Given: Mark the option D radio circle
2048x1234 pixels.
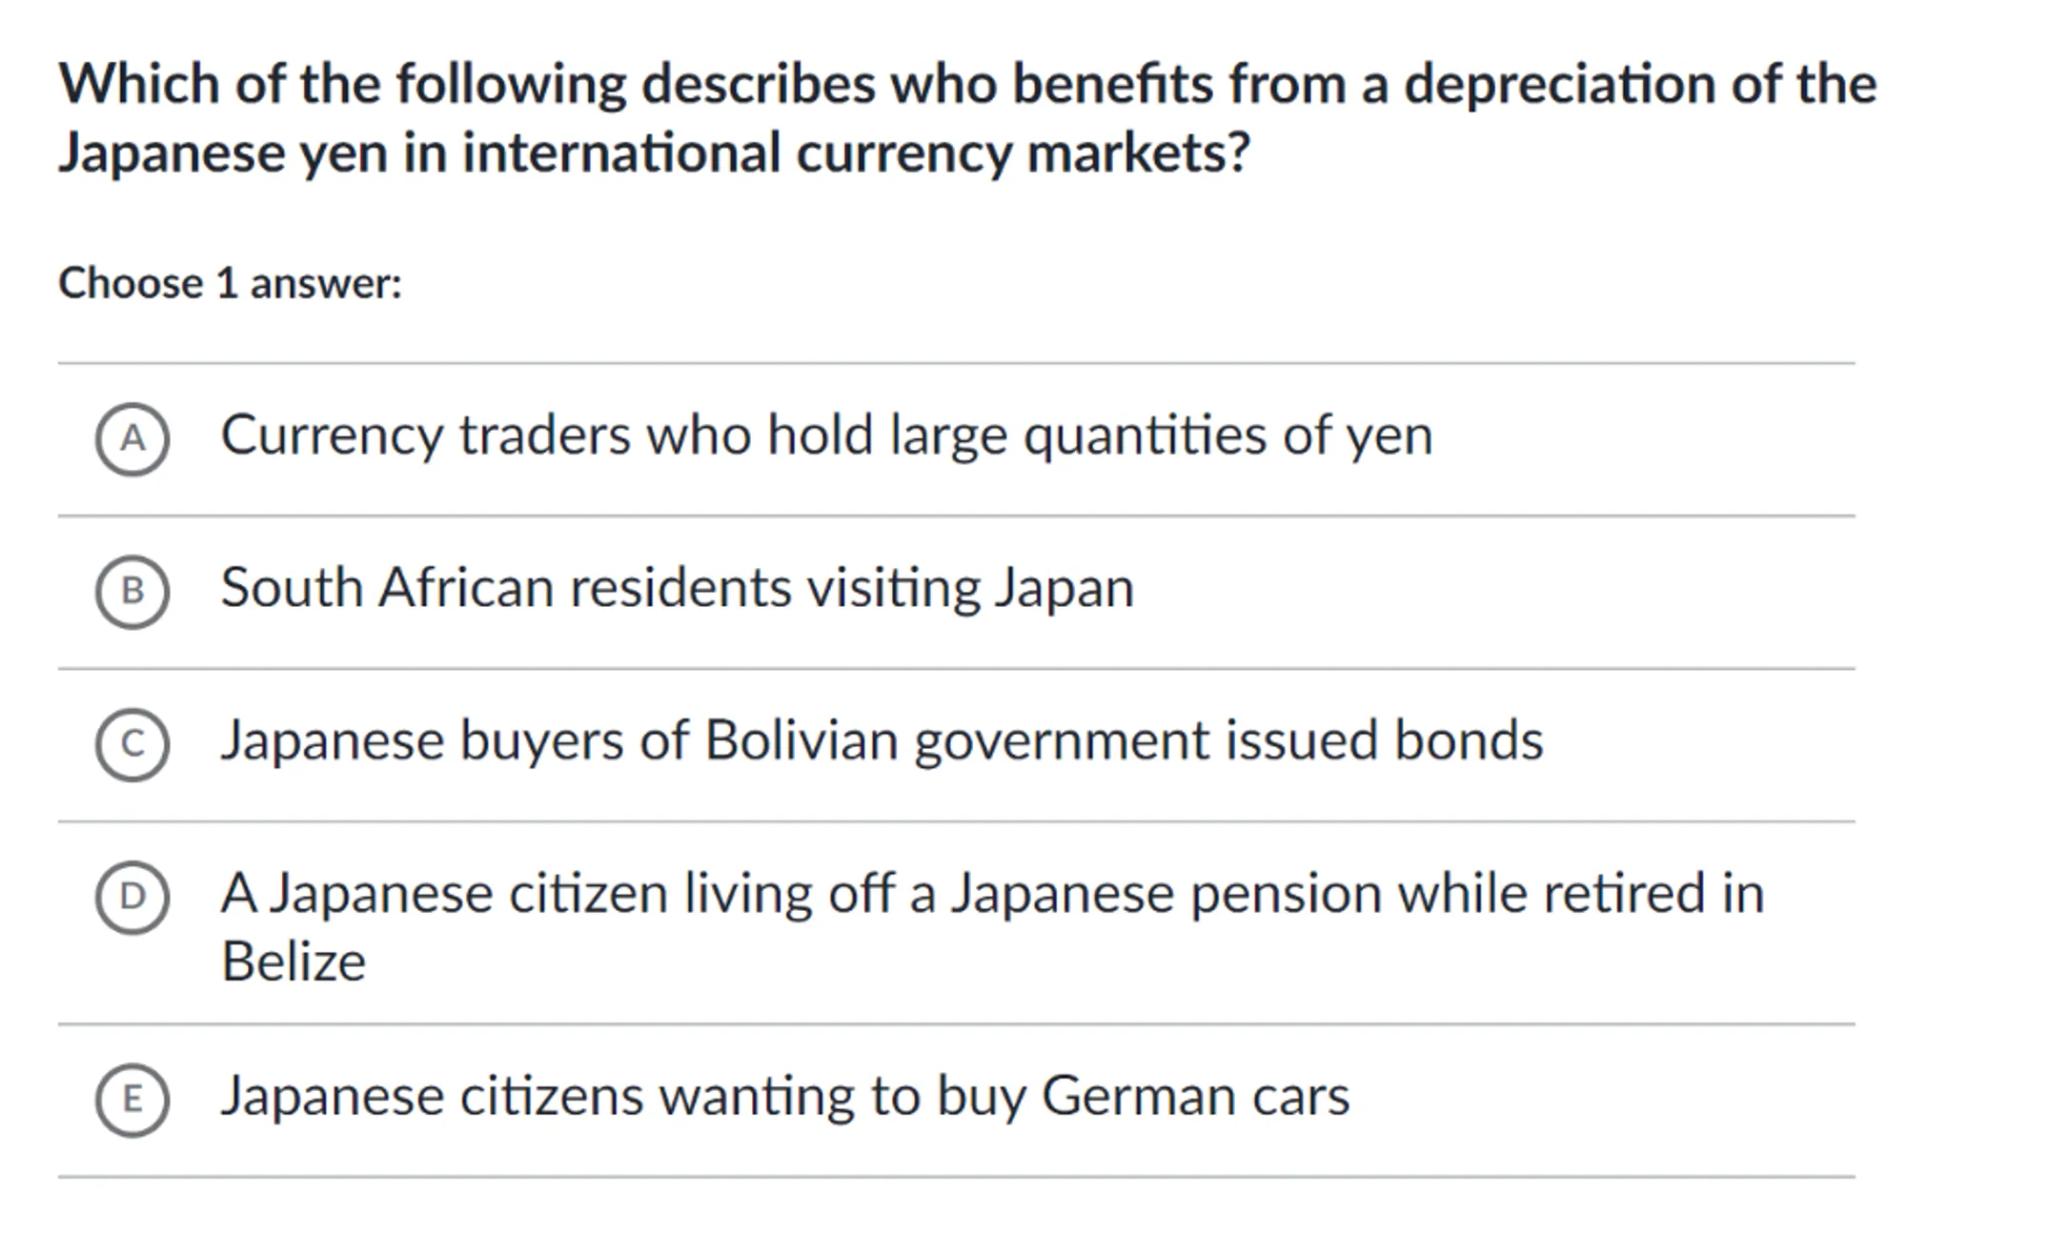Looking at the screenshot, I should [132, 897].
